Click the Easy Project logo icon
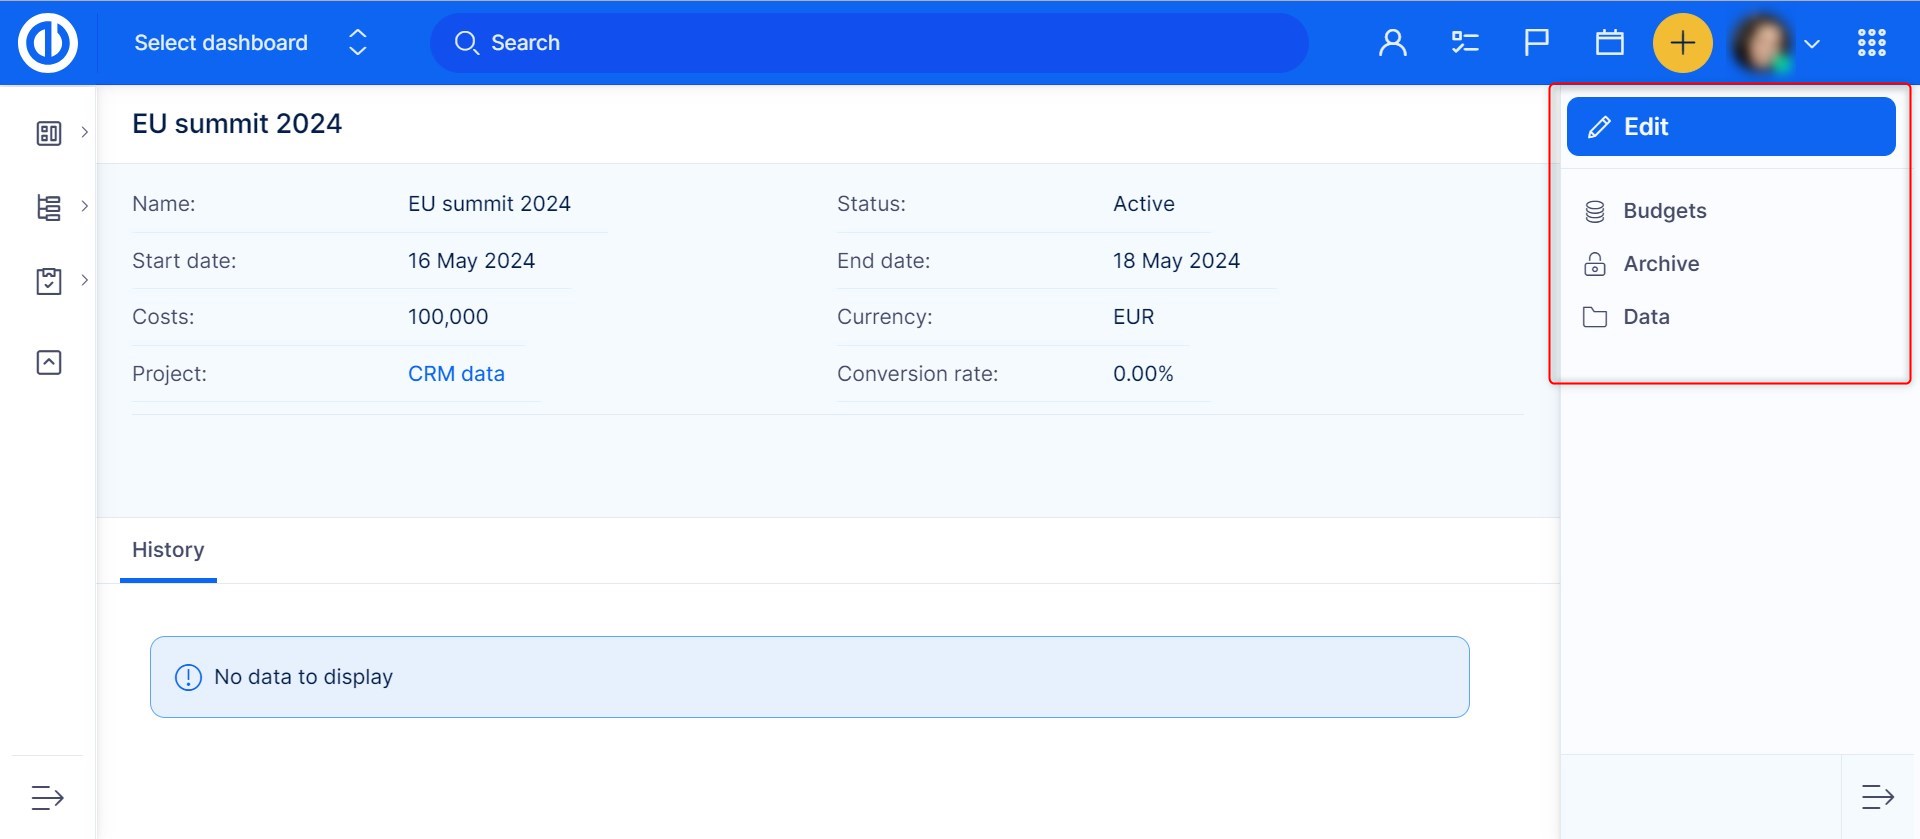This screenshot has height=839, width=1920. [x=48, y=43]
